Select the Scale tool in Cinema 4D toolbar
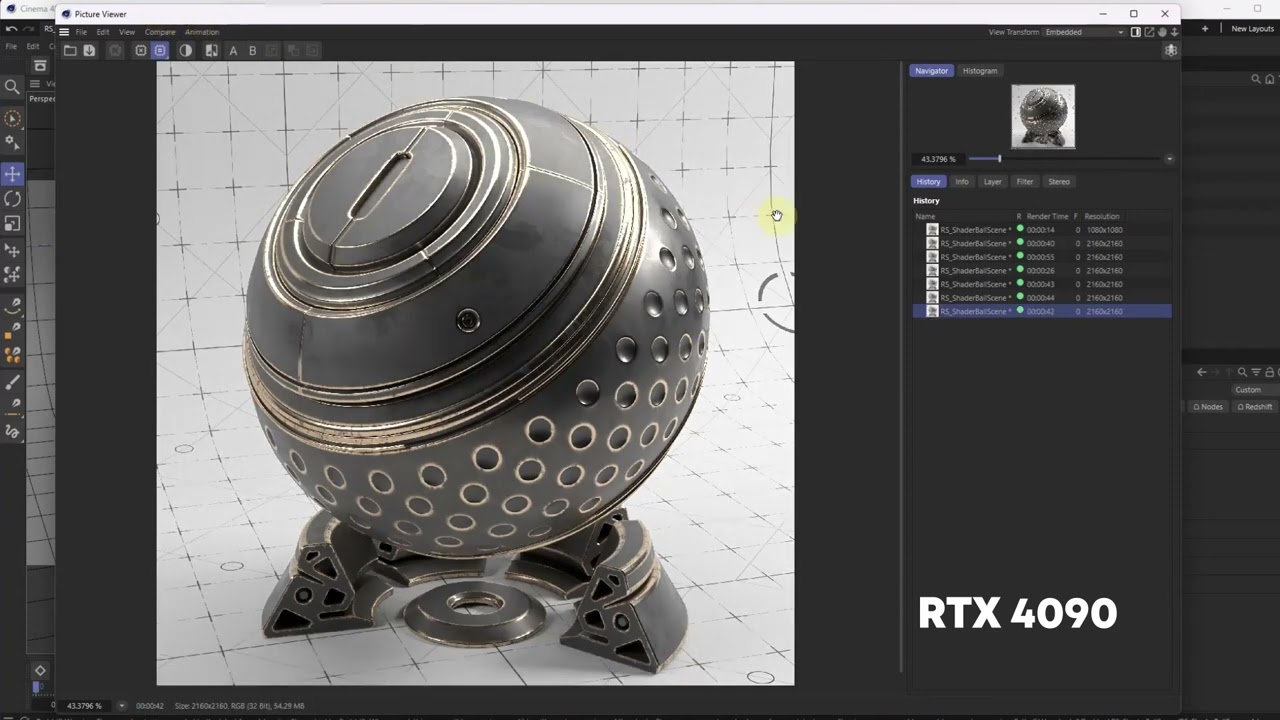The width and height of the screenshot is (1280, 720). pos(12,224)
